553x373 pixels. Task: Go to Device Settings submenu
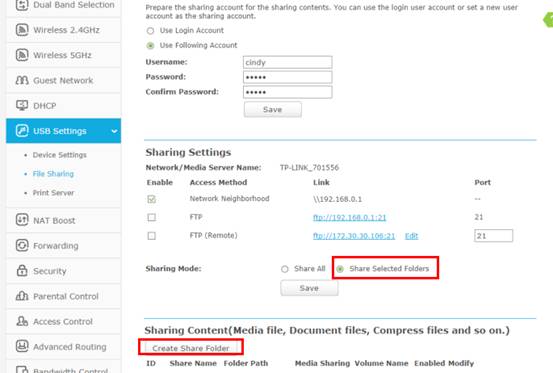[60, 155]
